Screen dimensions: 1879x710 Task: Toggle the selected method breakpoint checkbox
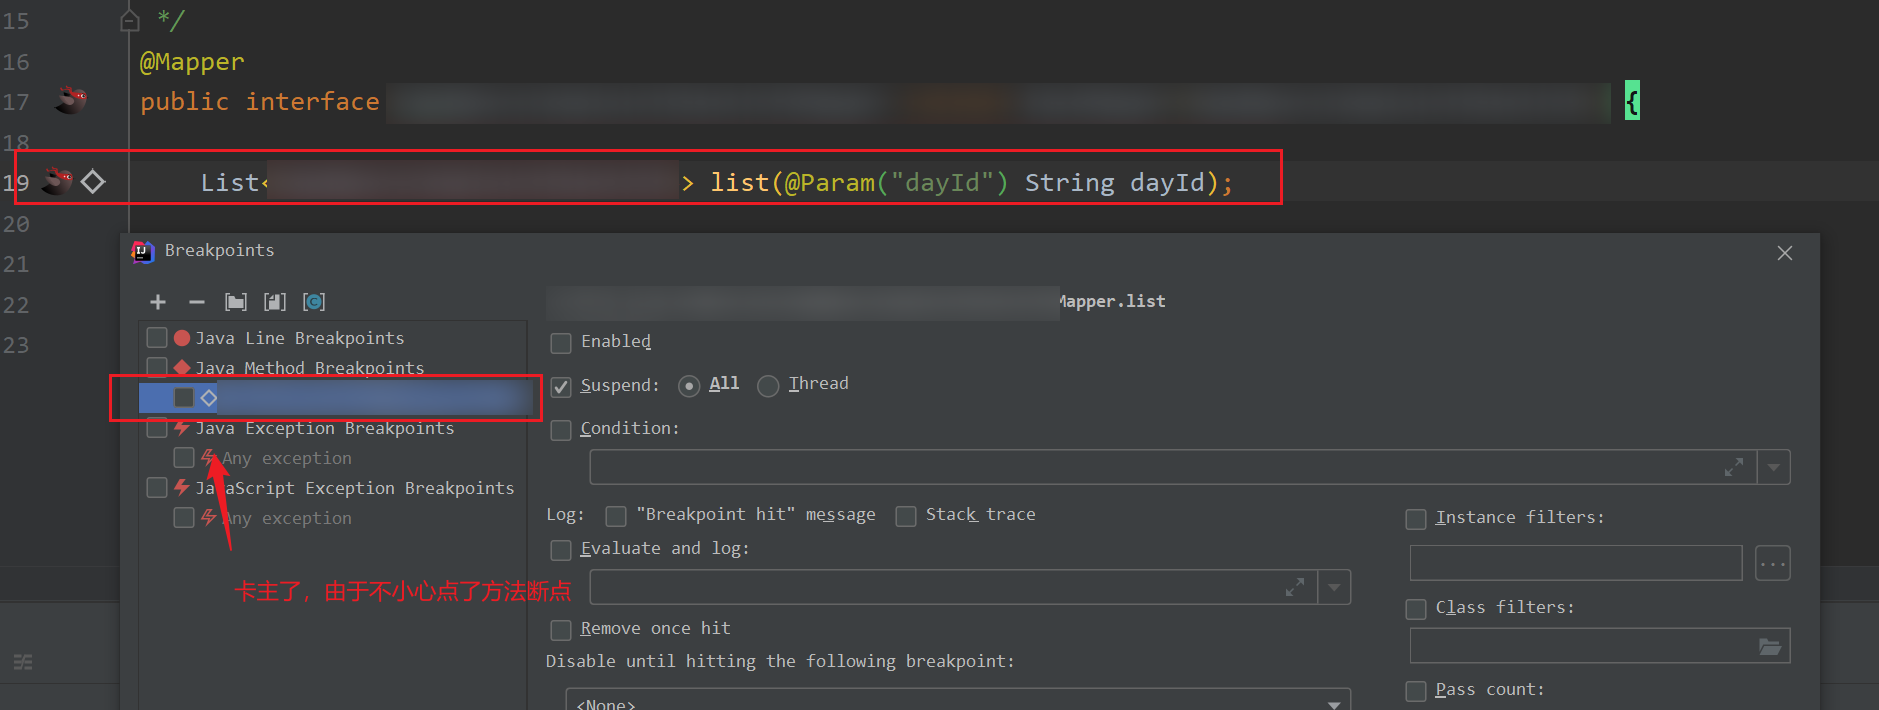(x=184, y=398)
